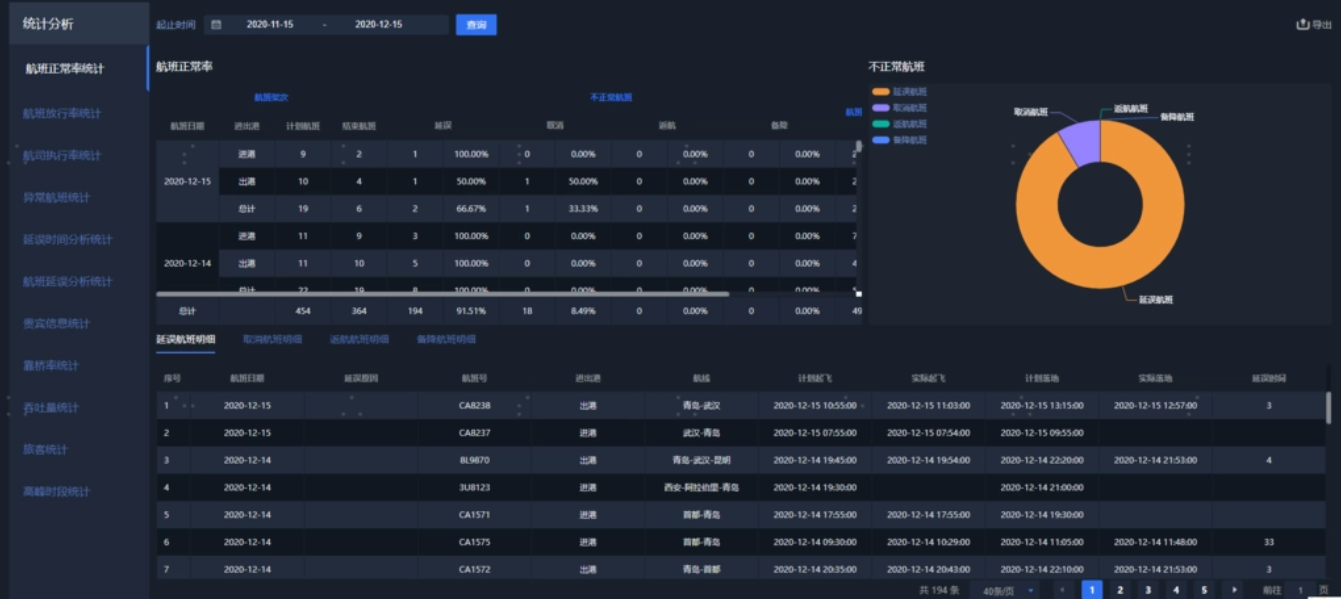Click the 计划起飞 column header

pyautogui.click(x=814, y=379)
